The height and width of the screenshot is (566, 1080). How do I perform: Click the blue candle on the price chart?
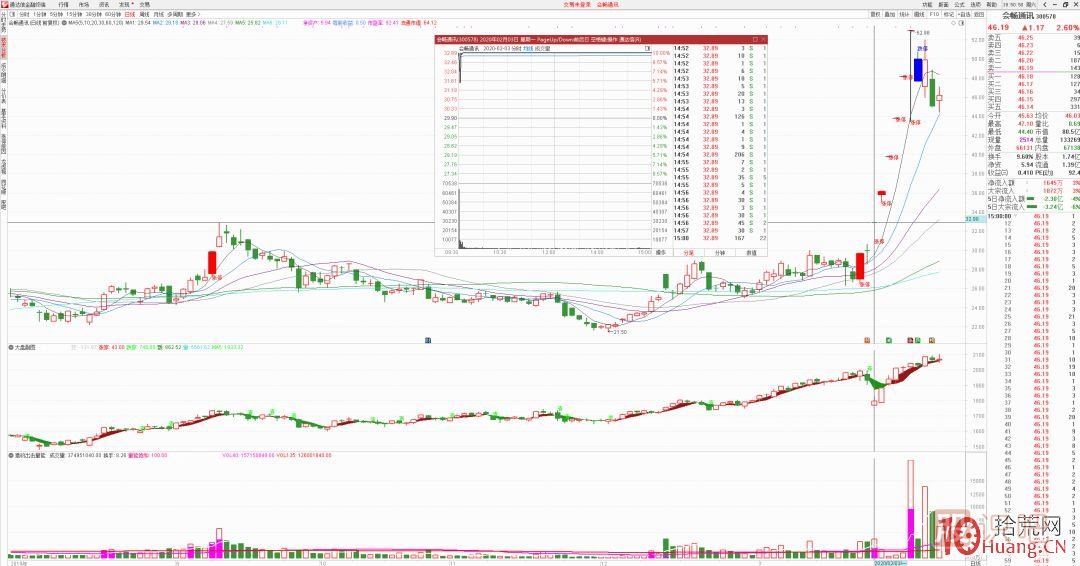tap(917, 70)
